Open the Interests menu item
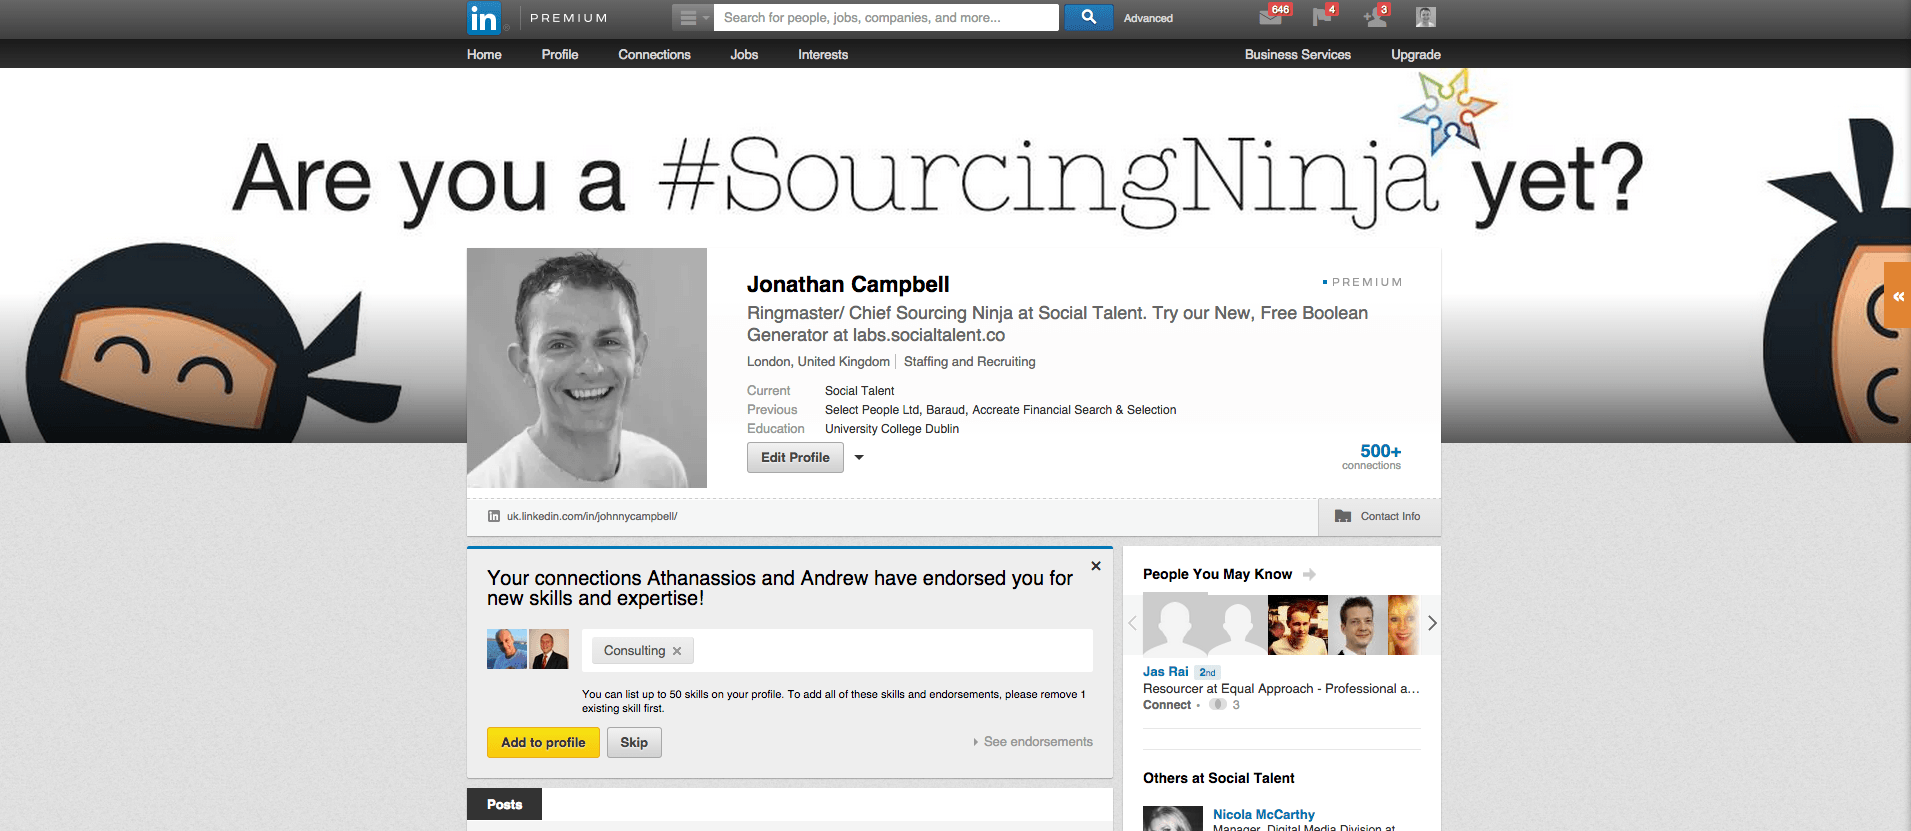 pos(823,54)
